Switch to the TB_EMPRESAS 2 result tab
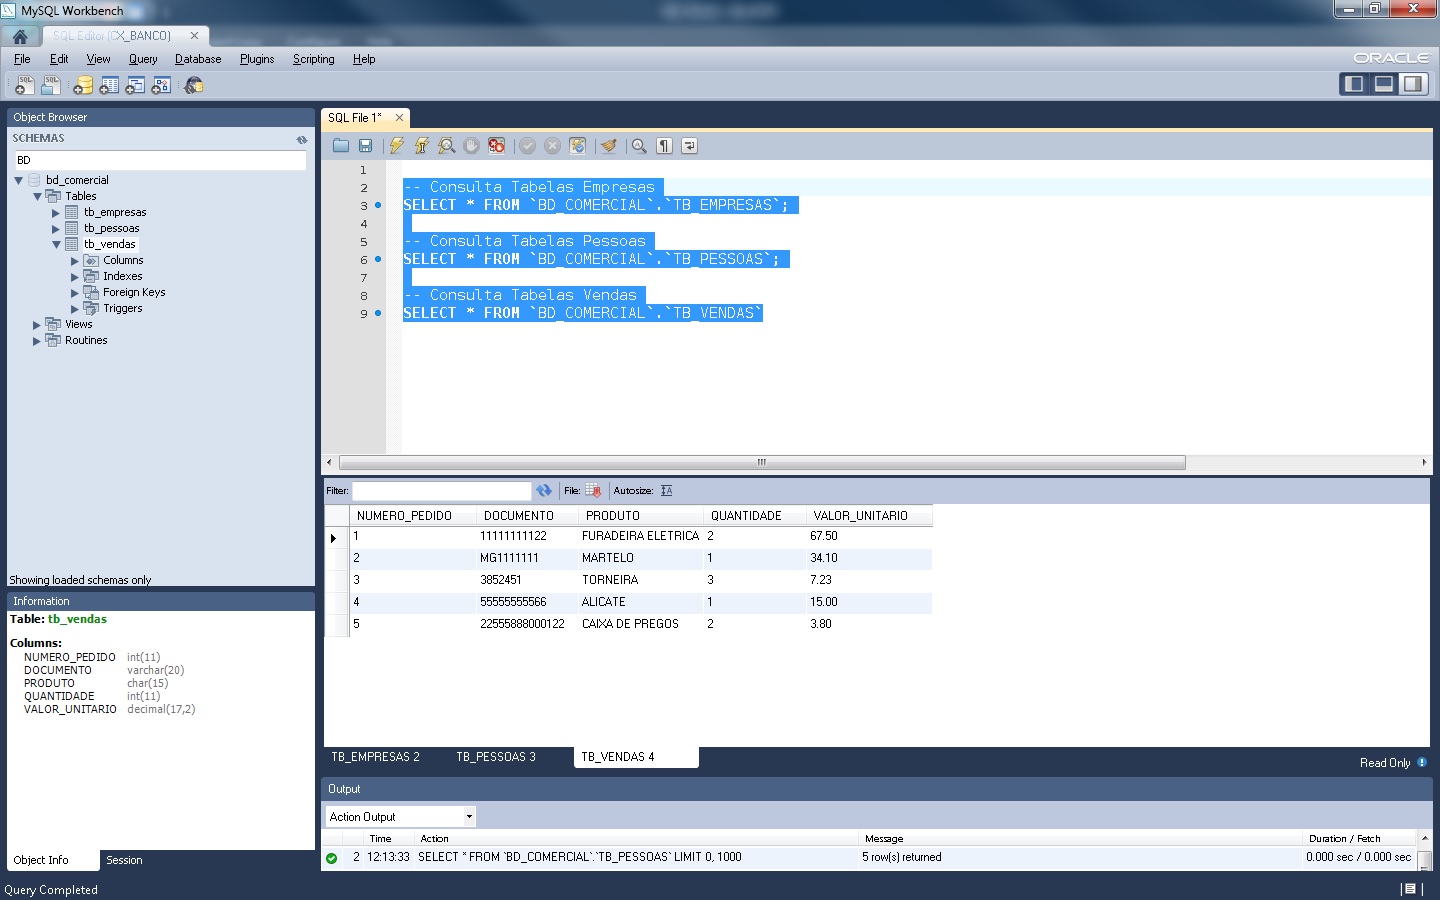The height and width of the screenshot is (900, 1440). 377,757
